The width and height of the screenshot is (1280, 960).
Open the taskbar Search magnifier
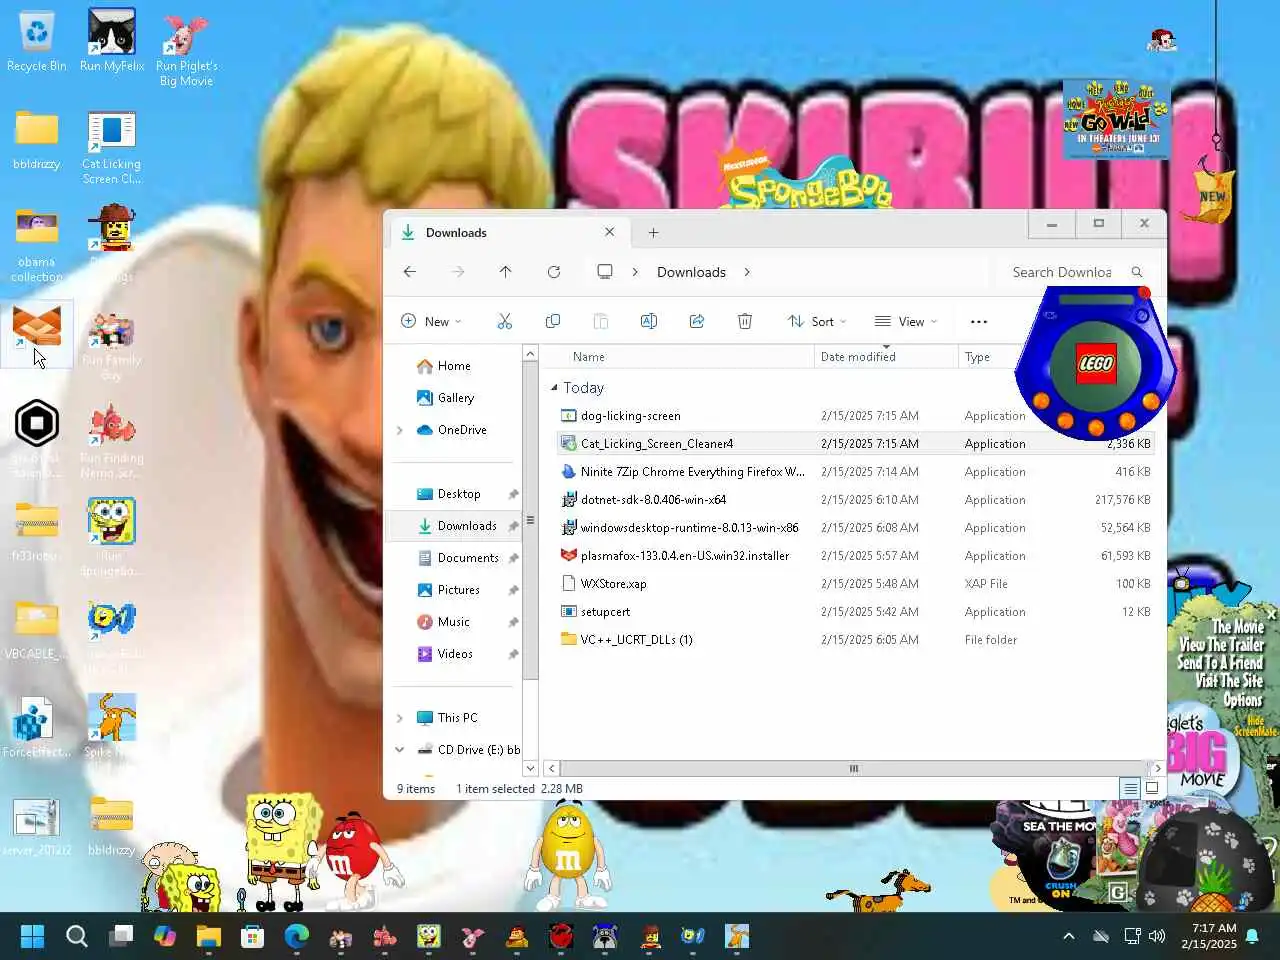(76, 936)
